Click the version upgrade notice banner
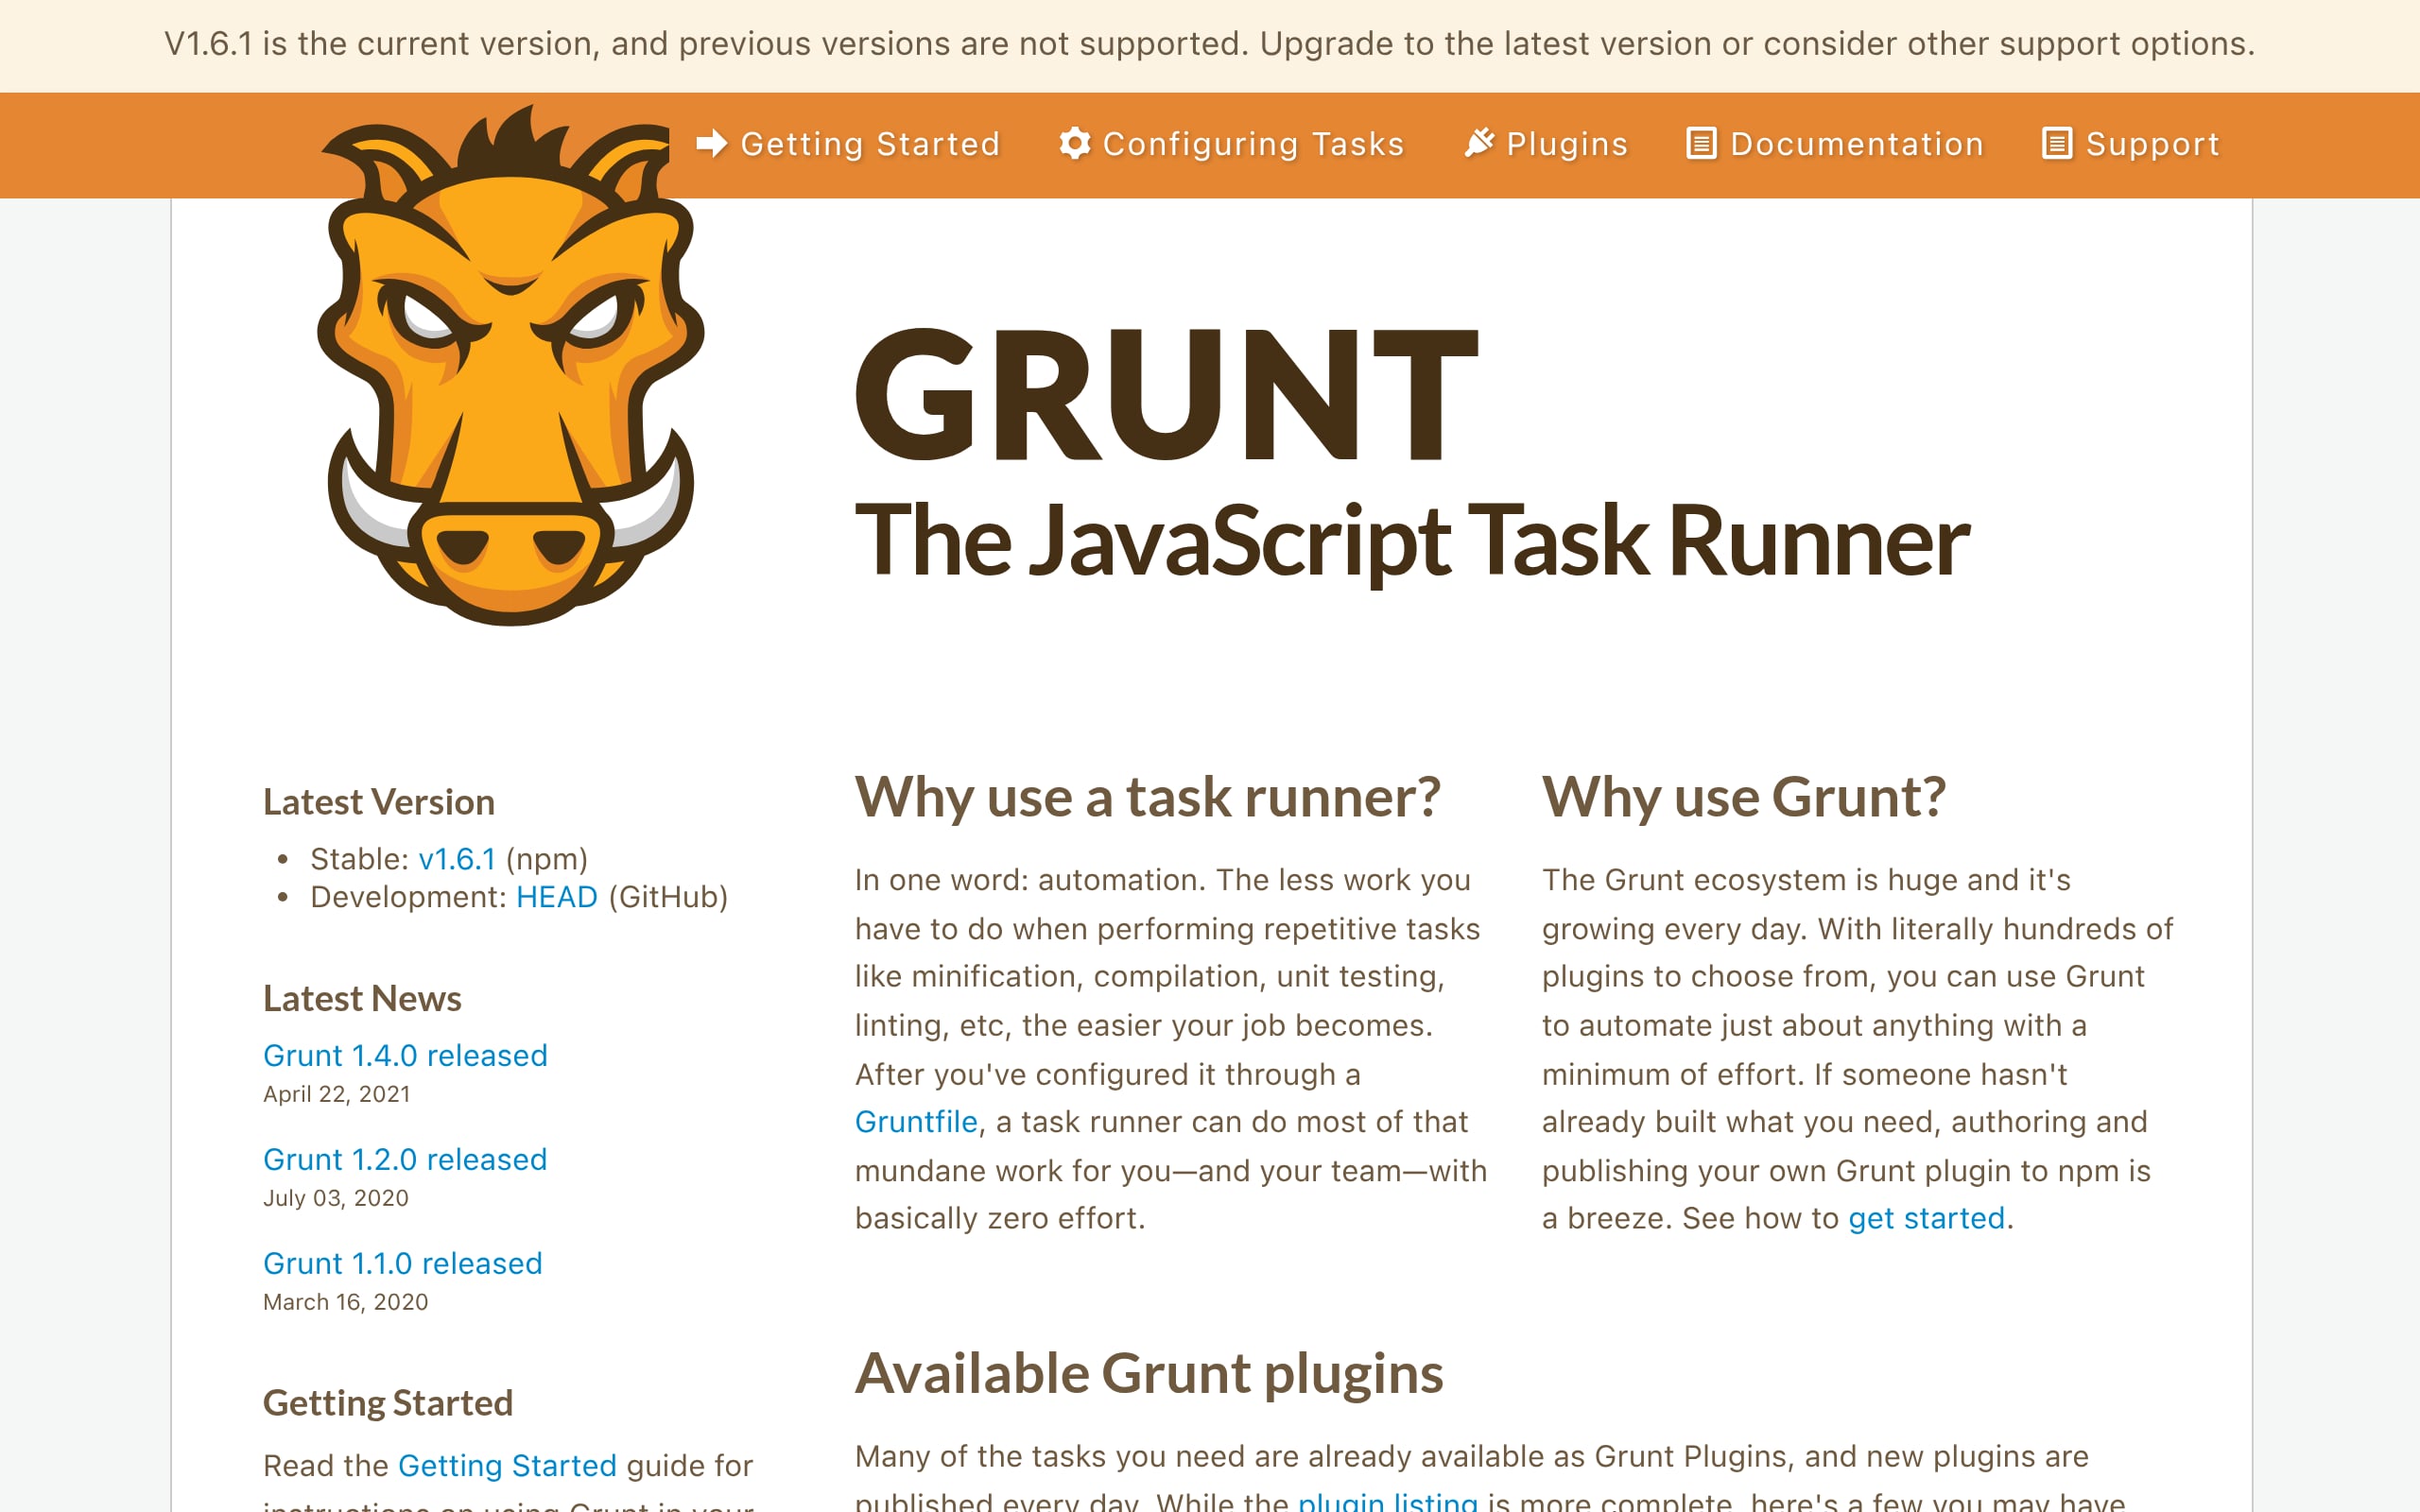Image resolution: width=2420 pixels, height=1512 pixels. pyautogui.click(x=1210, y=44)
